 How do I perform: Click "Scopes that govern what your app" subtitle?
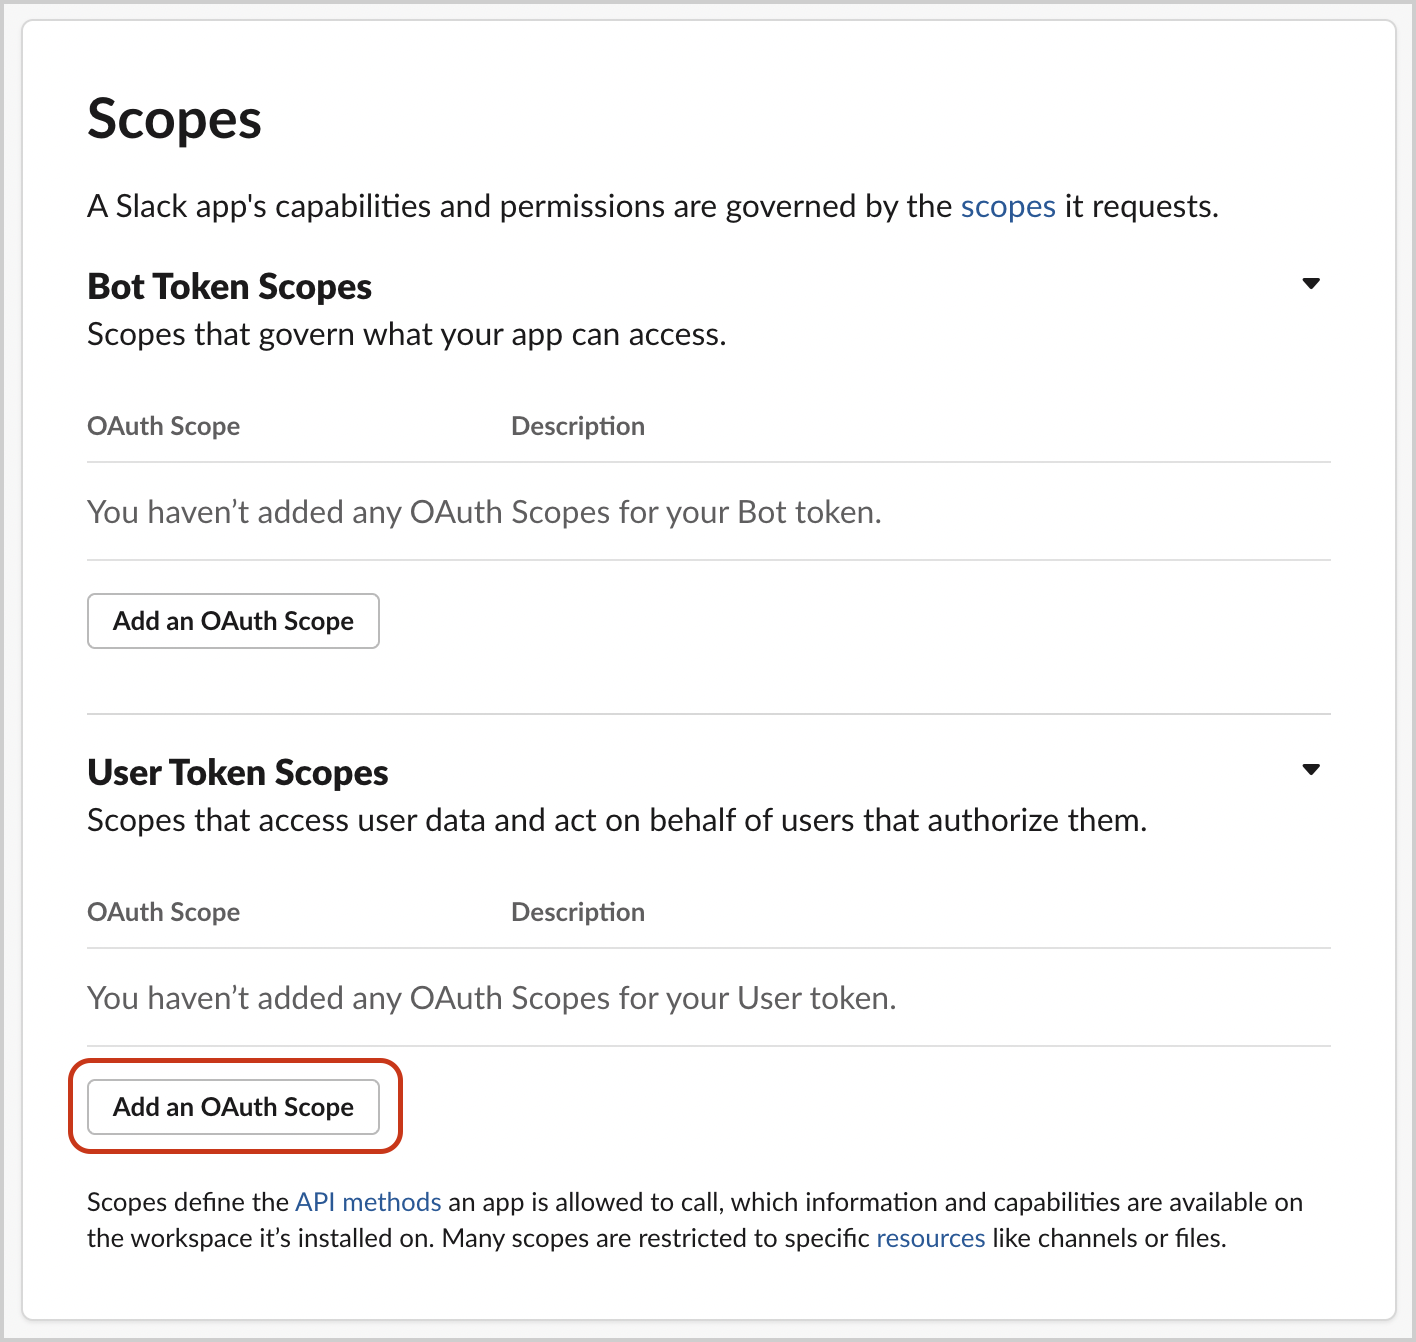tap(406, 334)
